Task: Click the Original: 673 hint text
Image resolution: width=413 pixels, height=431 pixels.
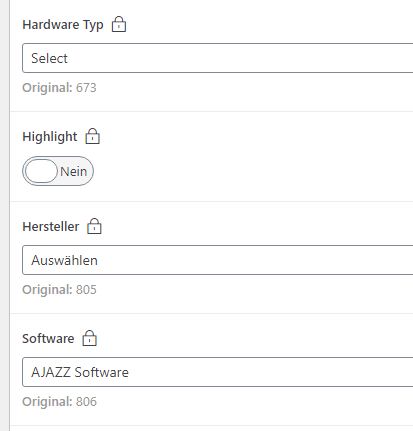Action: tap(59, 88)
